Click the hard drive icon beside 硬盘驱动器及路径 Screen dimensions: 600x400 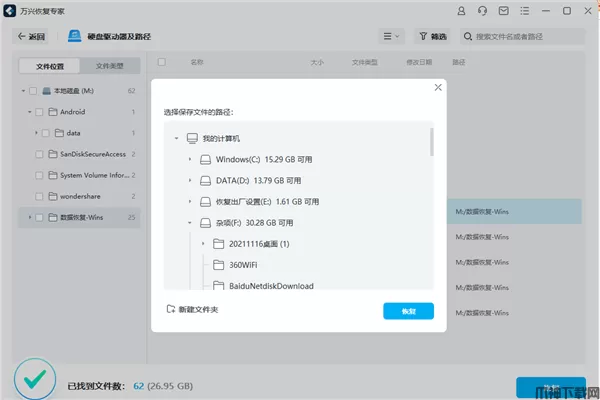pyautogui.click(x=75, y=36)
